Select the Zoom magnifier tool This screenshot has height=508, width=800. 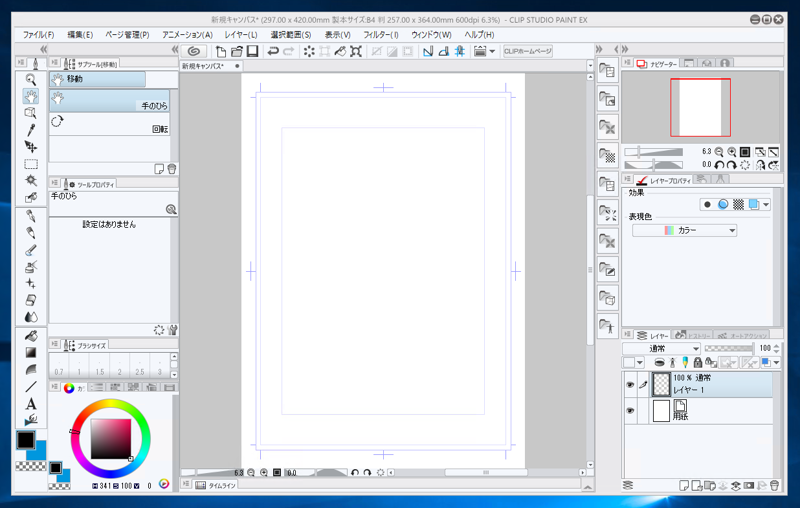coord(31,80)
